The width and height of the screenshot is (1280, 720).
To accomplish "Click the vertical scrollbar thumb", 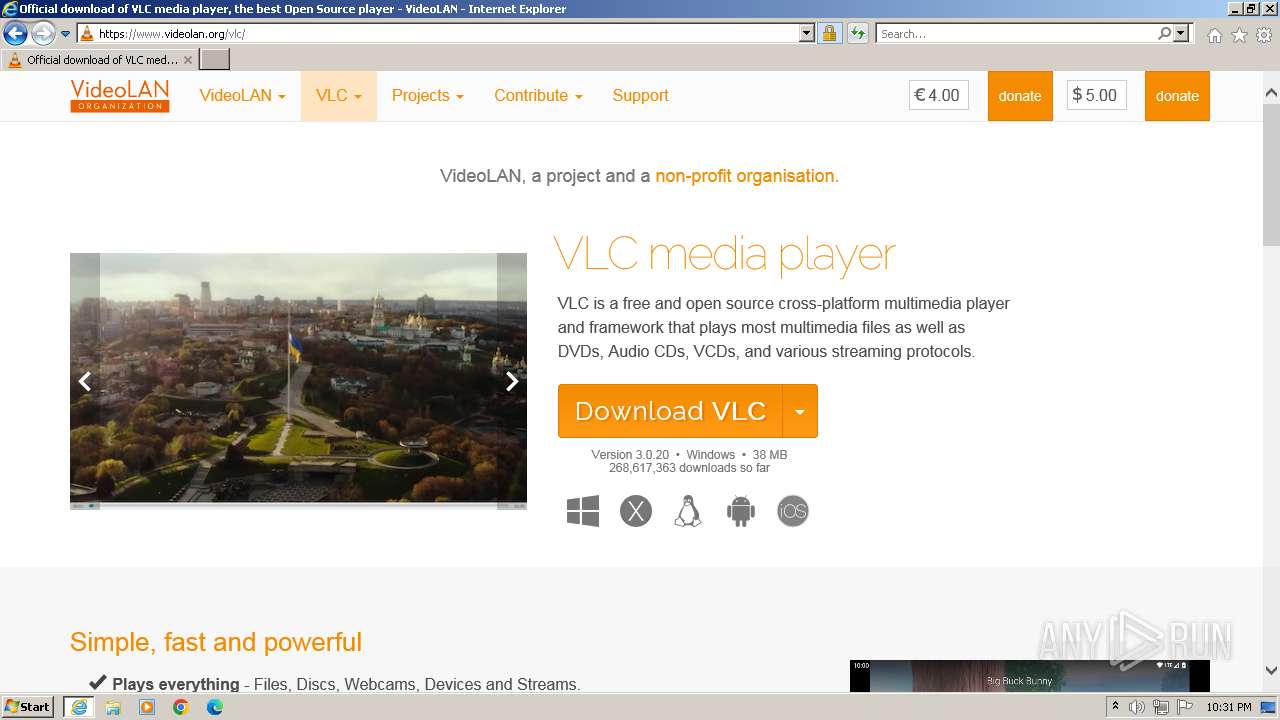I will click(x=1271, y=175).
